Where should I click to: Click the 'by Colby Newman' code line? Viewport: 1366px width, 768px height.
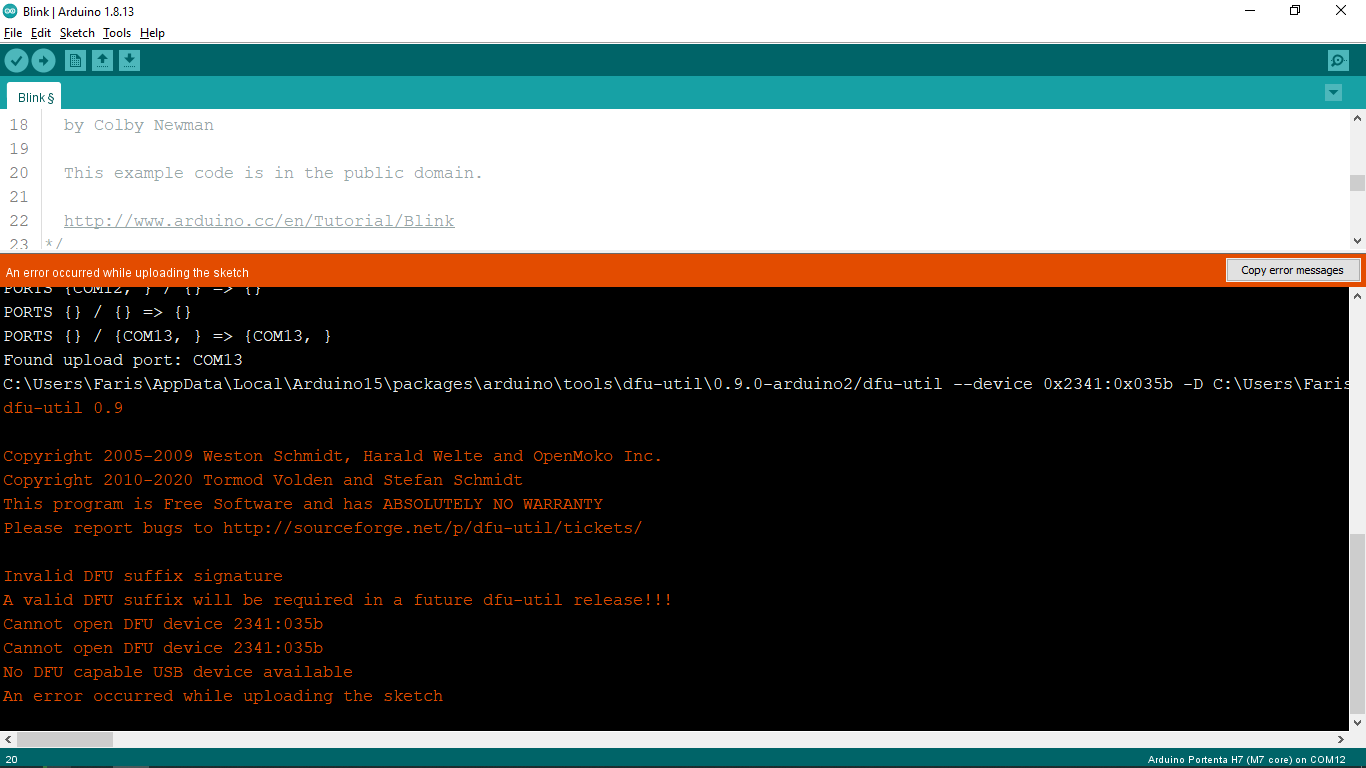pos(139,125)
